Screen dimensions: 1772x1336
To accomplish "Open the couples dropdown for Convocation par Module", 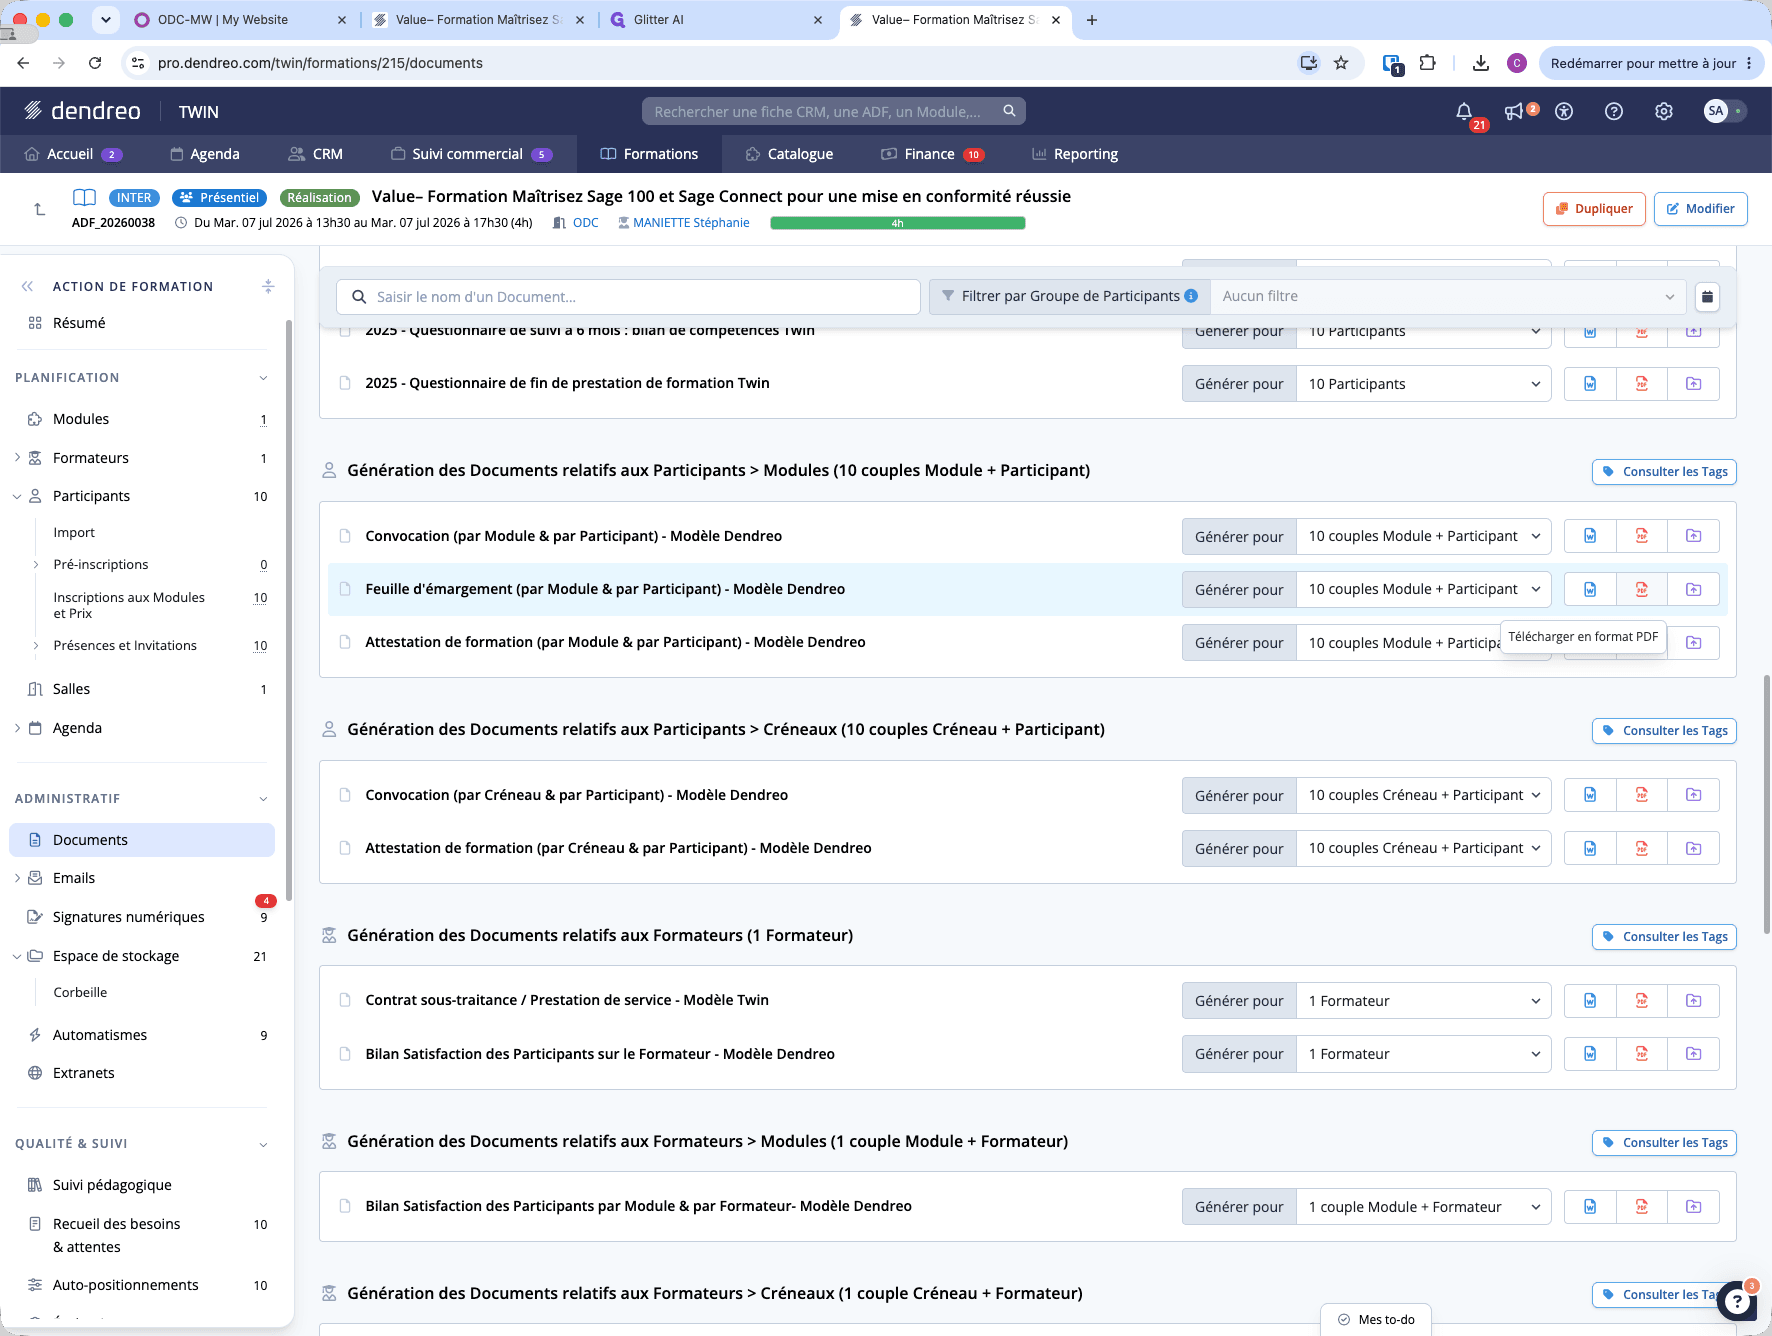I will [x=1424, y=536].
